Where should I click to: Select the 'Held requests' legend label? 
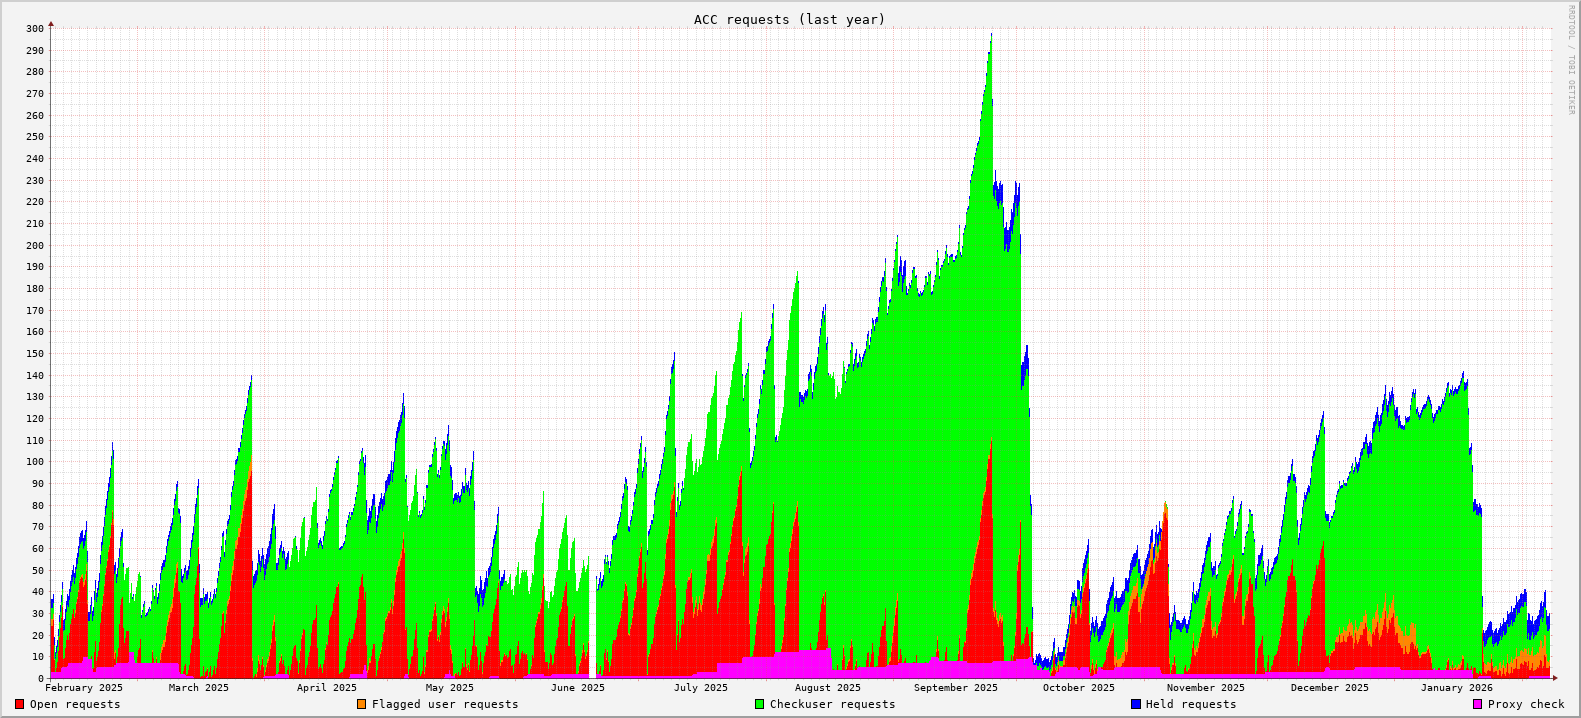coord(1190,704)
